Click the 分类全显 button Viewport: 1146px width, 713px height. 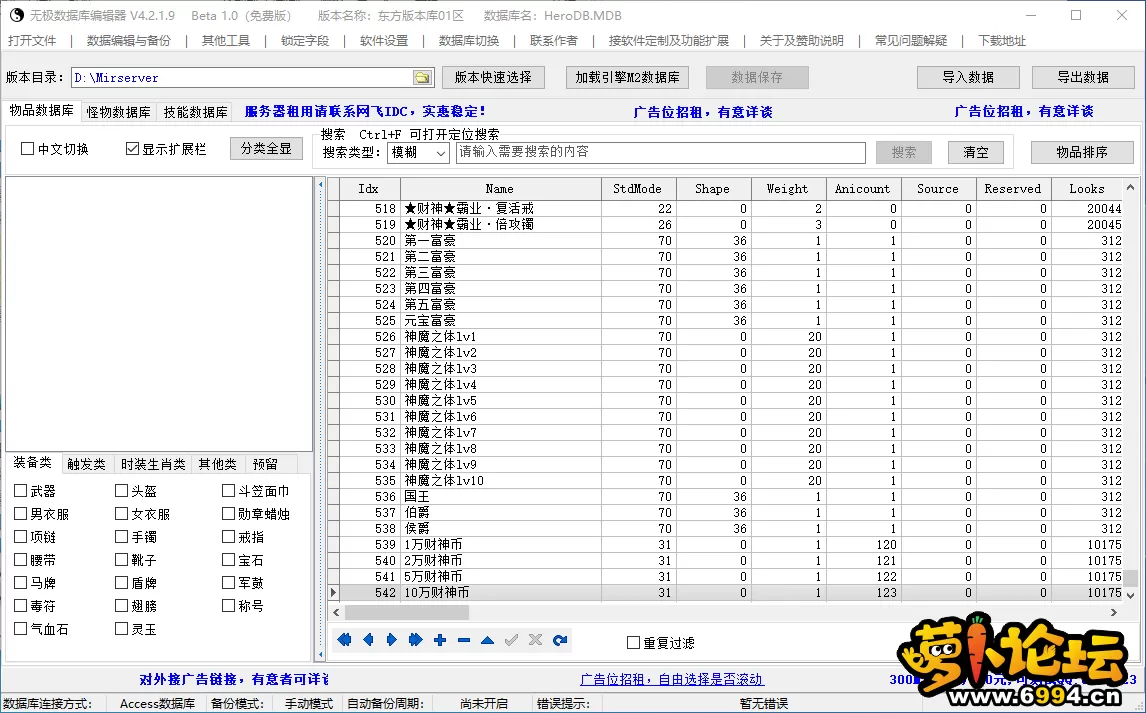click(x=266, y=149)
